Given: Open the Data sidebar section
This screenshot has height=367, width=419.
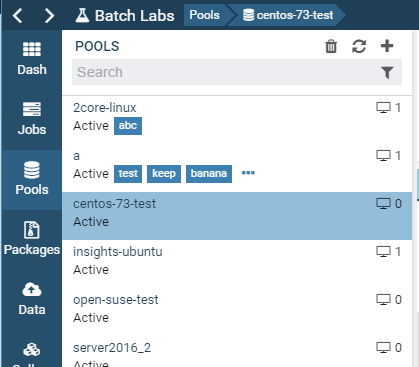Looking at the screenshot, I should point(32,300).
